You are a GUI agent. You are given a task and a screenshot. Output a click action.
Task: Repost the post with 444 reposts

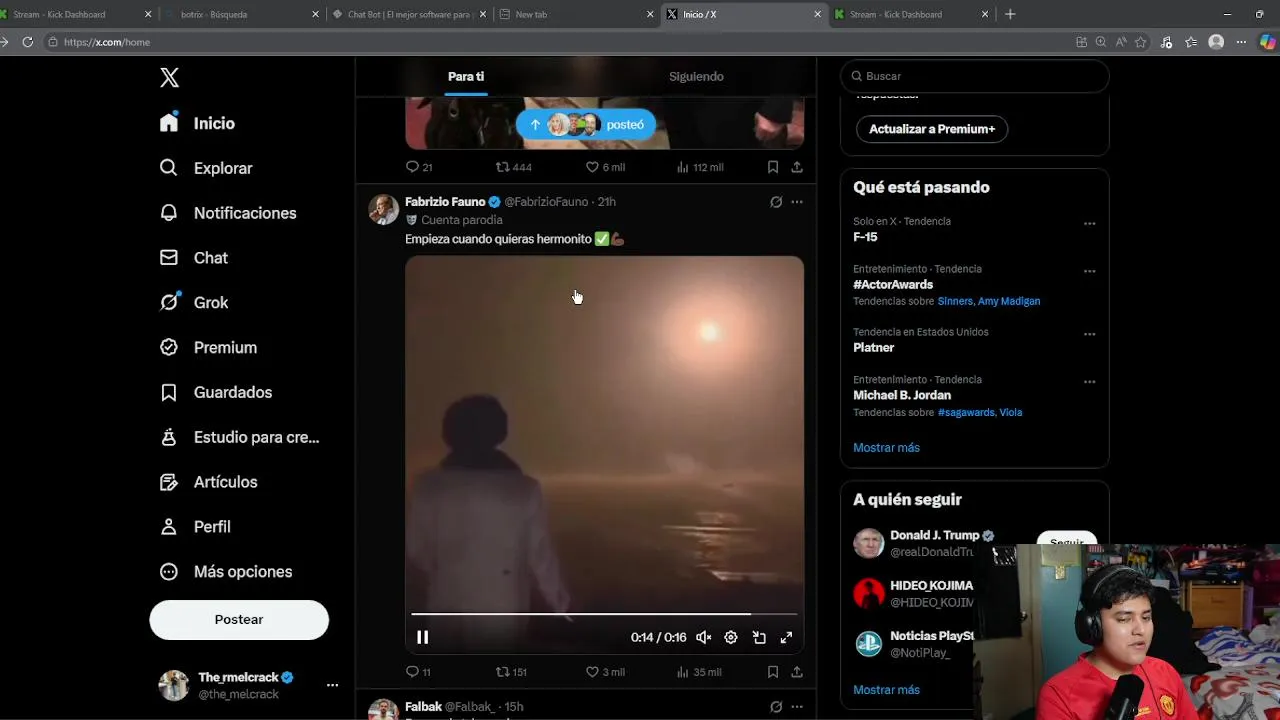514,167
